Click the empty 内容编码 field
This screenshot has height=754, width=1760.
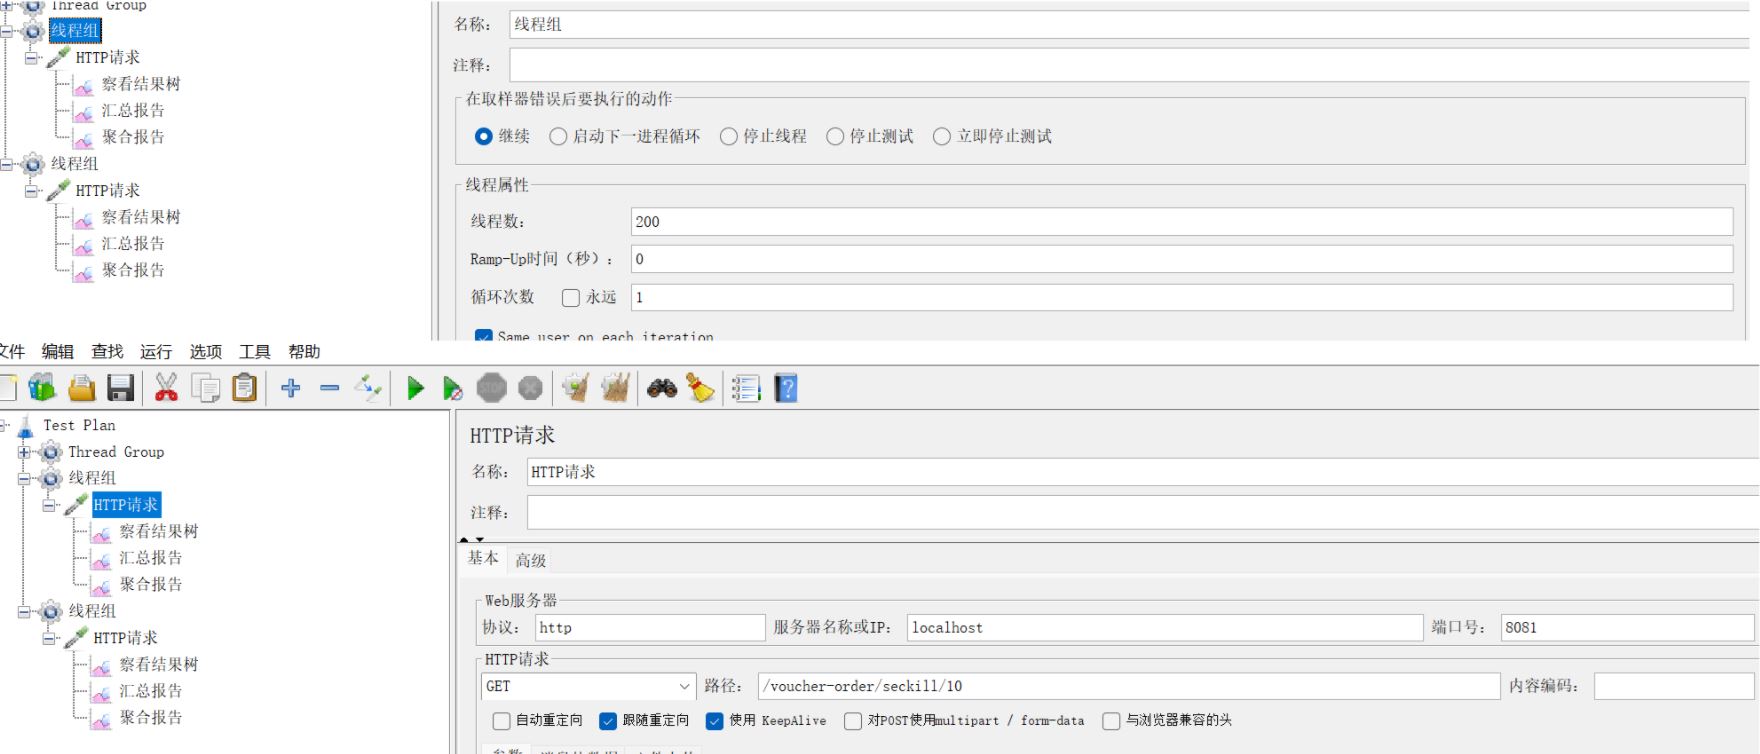1674,686
